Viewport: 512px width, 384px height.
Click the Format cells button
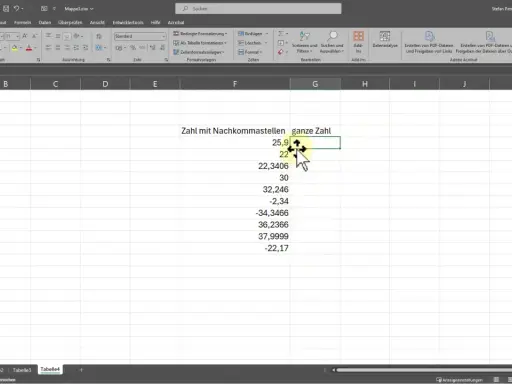[x=250, y=52]
